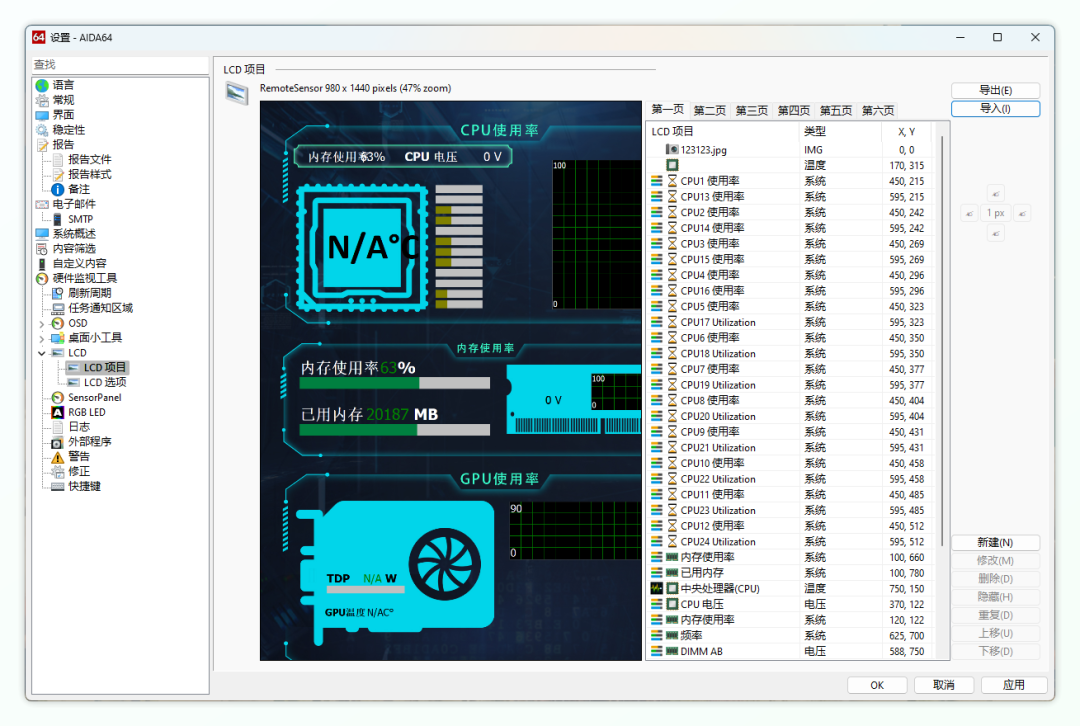Click the hourglass icon for CPU1 使用率
Screen dimensions: 1080x726
pos(672,181)
